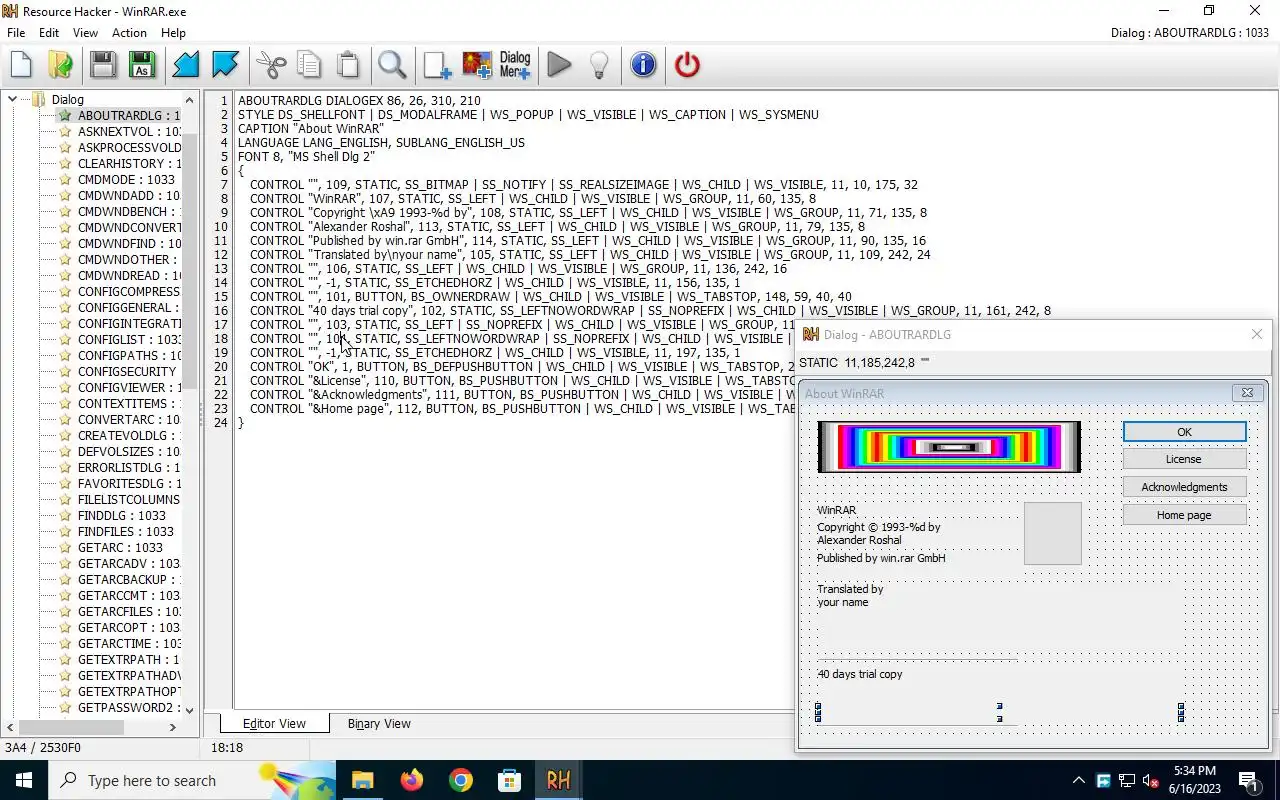Cut with the scissors icon
This screenshot has height=800, width=1280.
271,65
